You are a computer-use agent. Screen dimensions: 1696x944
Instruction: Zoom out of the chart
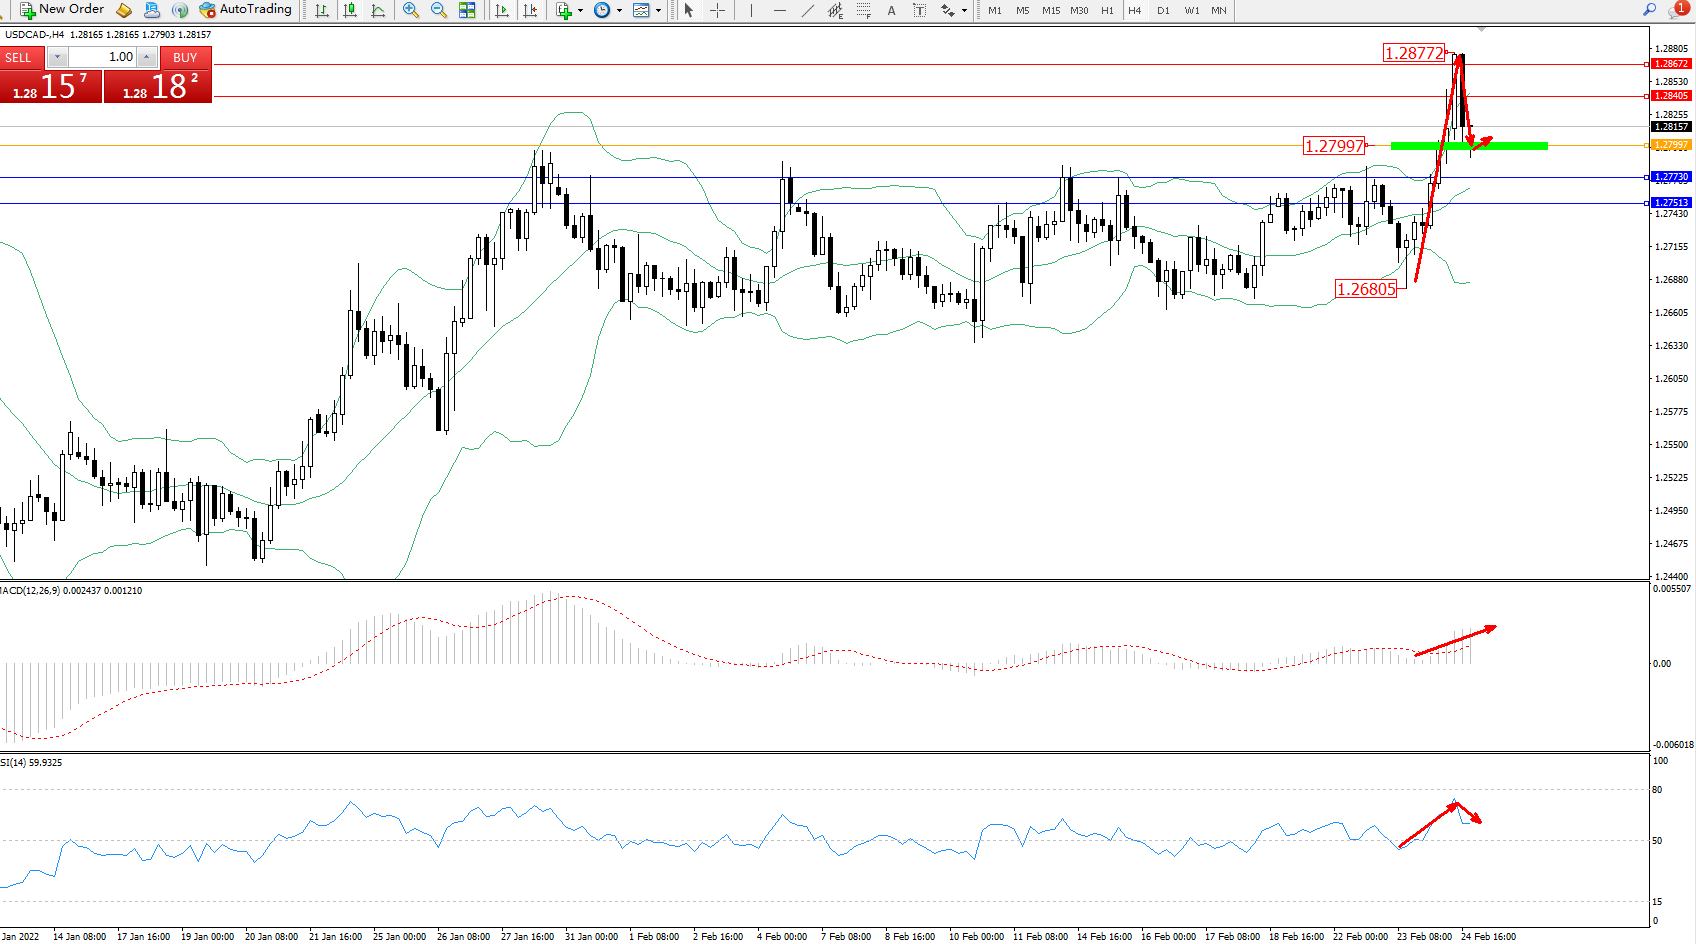(x=438, y=10)
